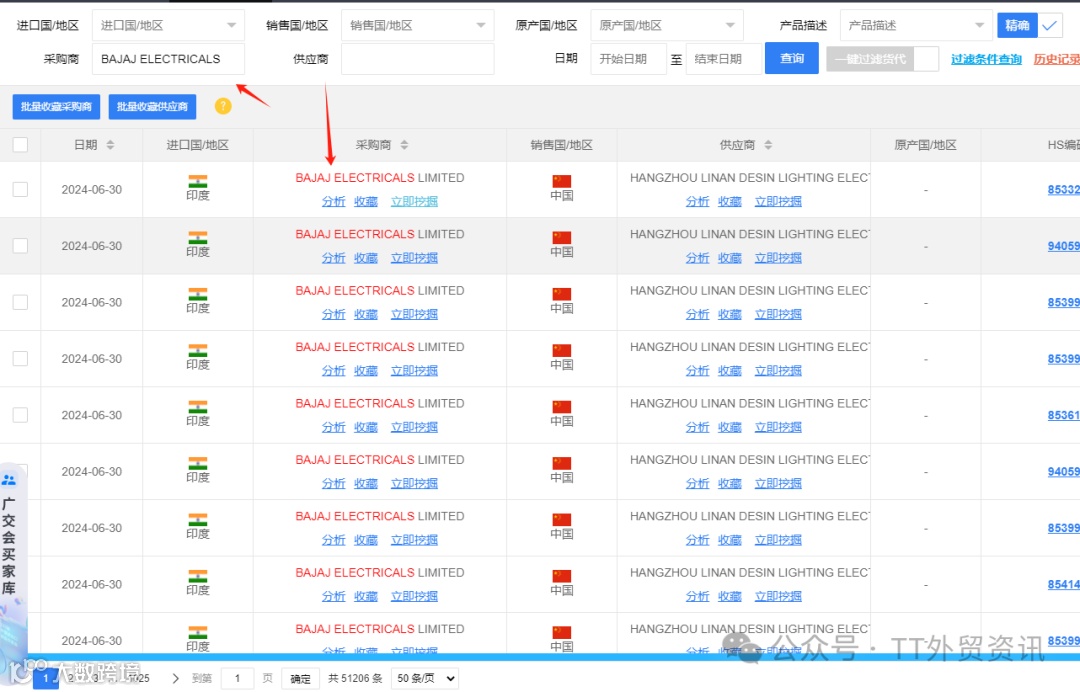1080x692 pixels.
Task: Toggle the 一键过滤货代 switch
Action: (882, 59)
